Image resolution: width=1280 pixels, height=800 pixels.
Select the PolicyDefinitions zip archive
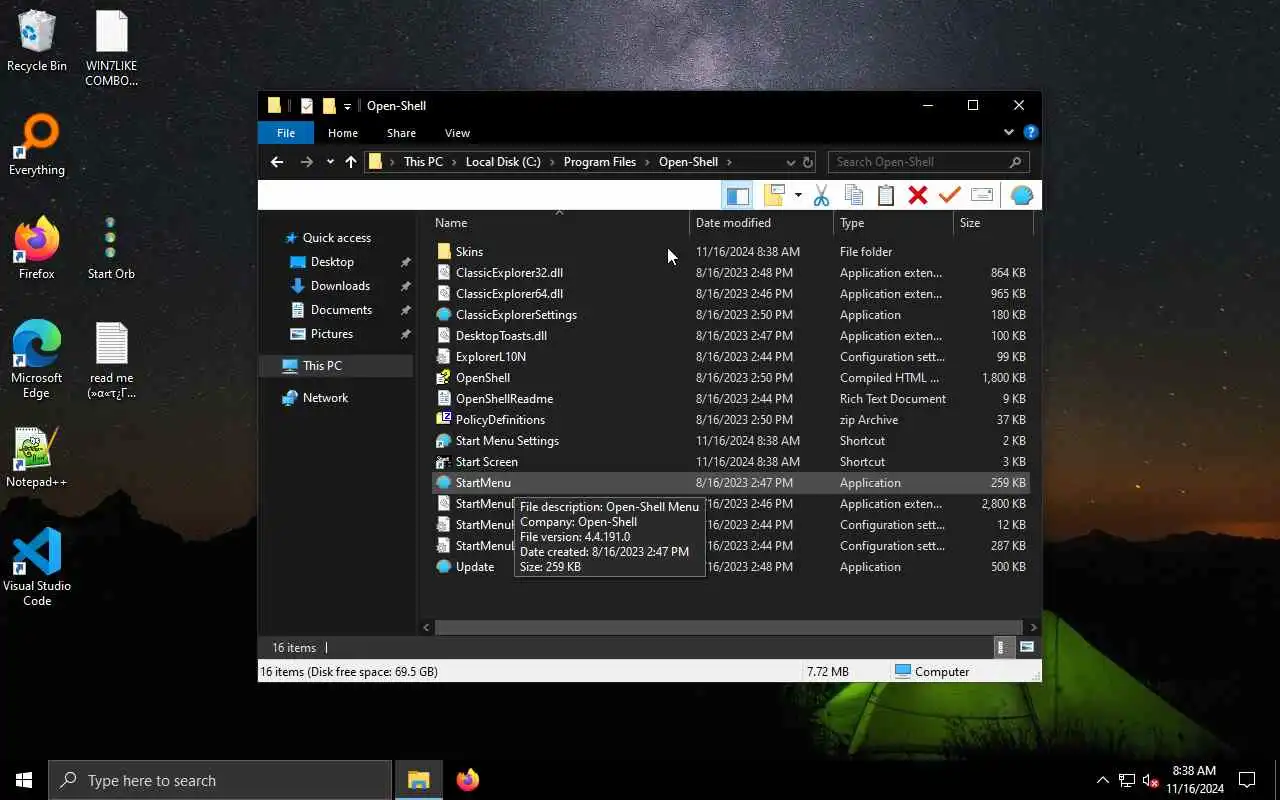pos(500,420)
